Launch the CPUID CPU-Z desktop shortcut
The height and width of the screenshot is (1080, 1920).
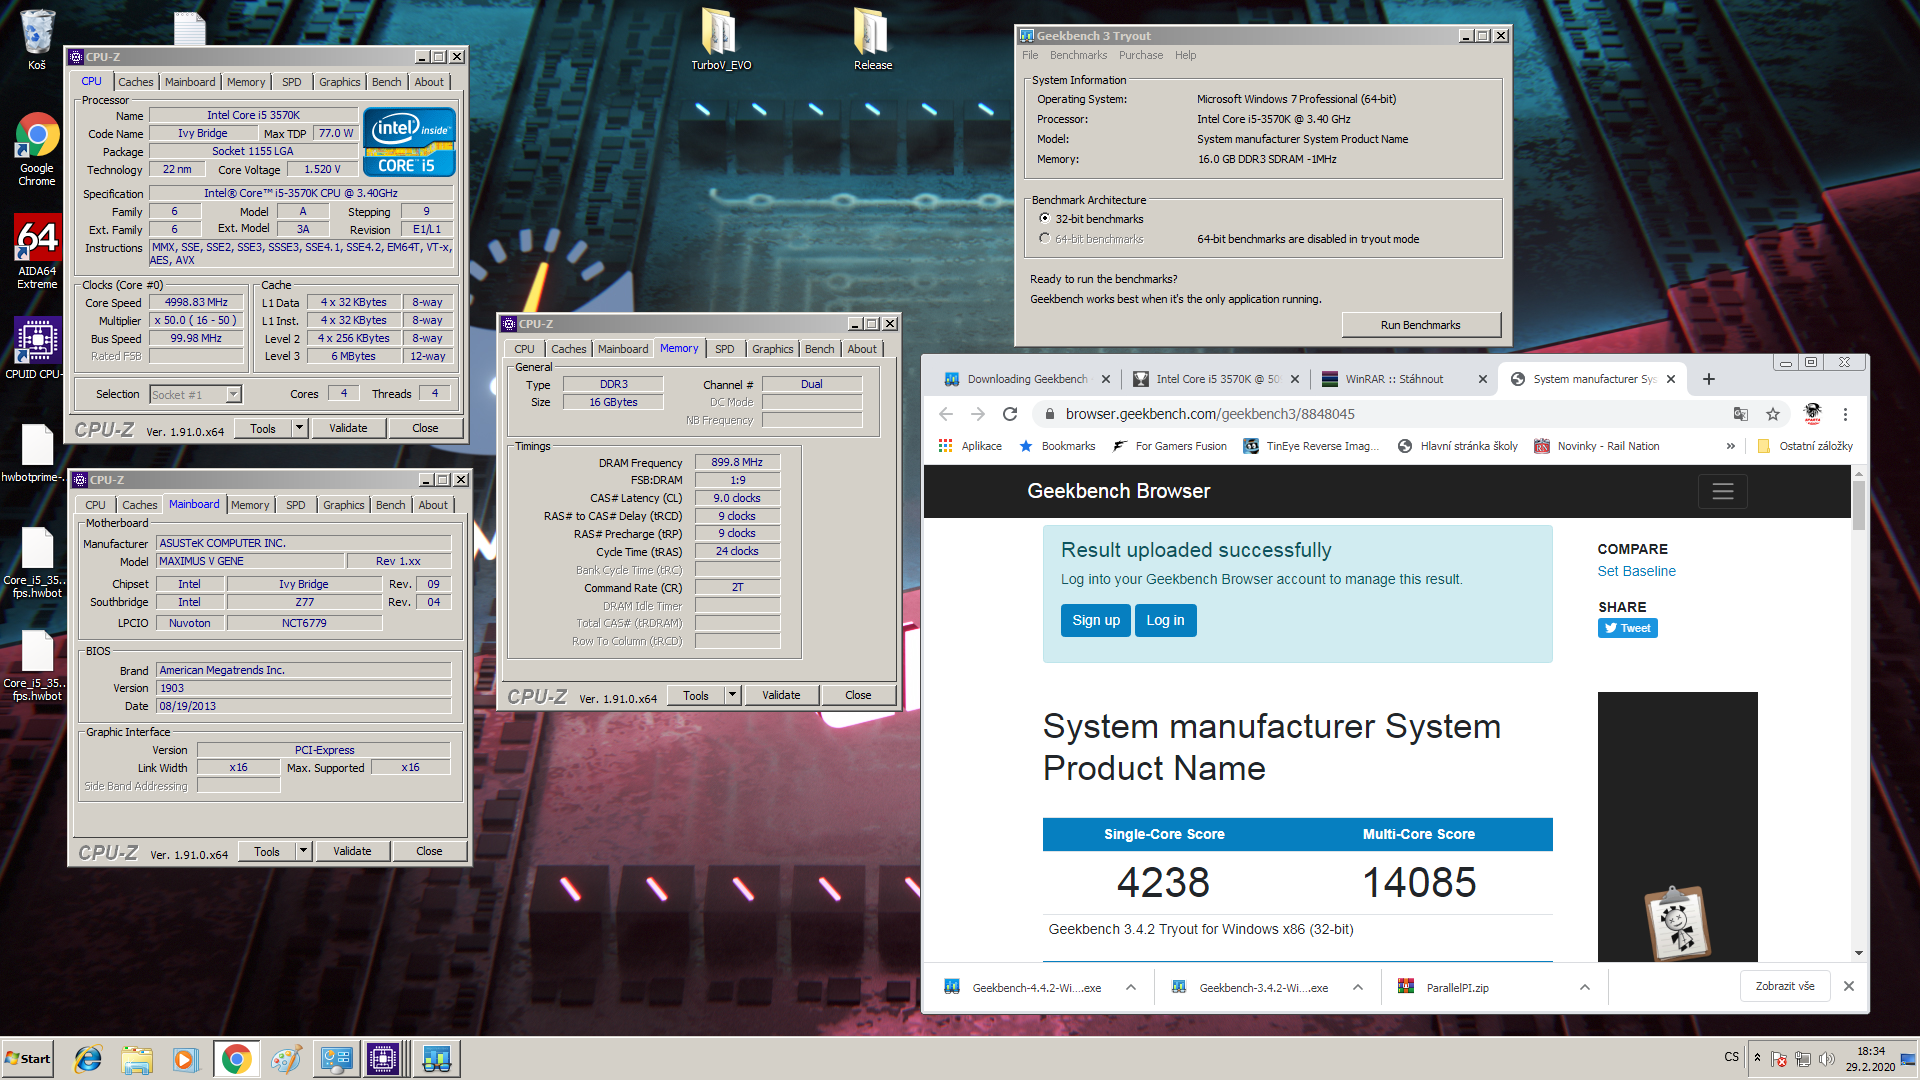click(37, 348)
